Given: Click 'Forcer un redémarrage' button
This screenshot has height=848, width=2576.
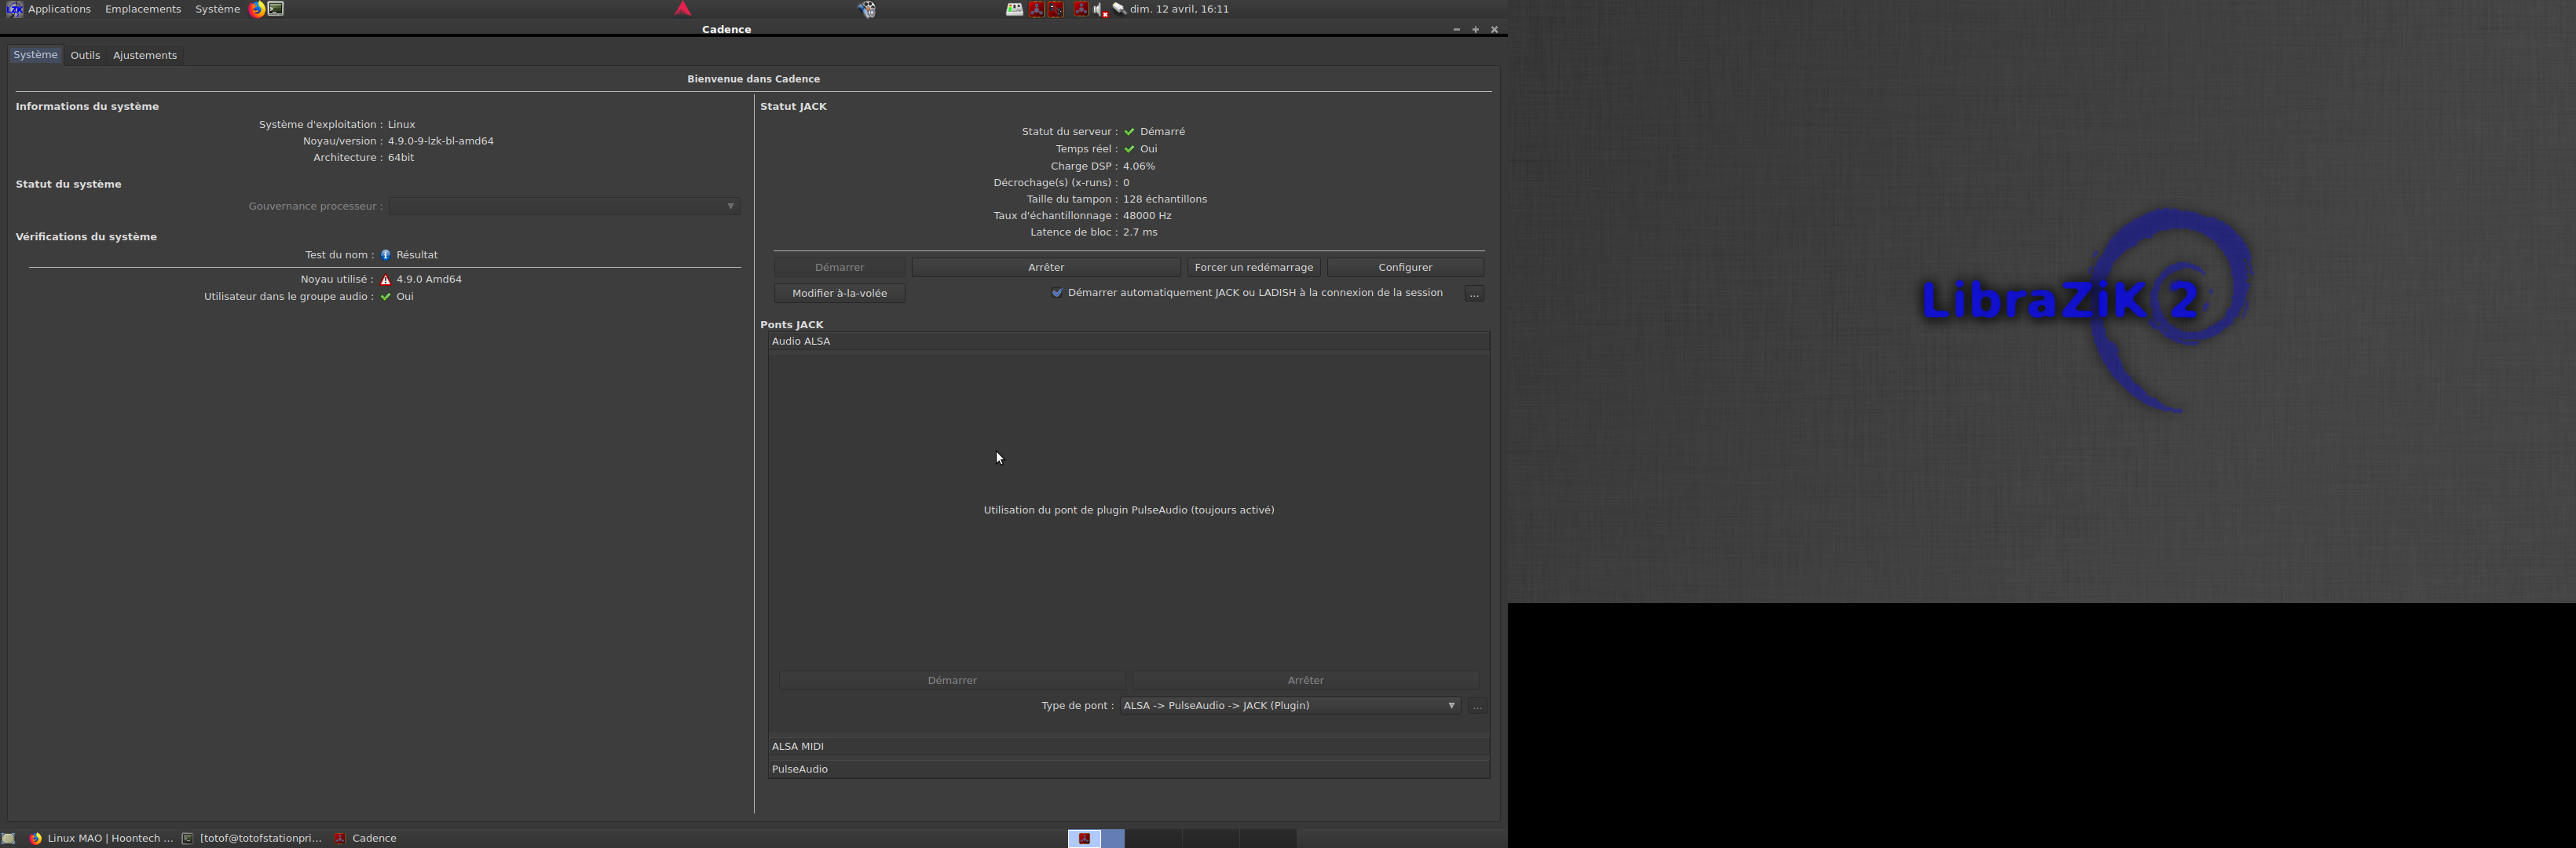Looking at the screenshot, I should pyautogui.click(x=1253, y=267).
